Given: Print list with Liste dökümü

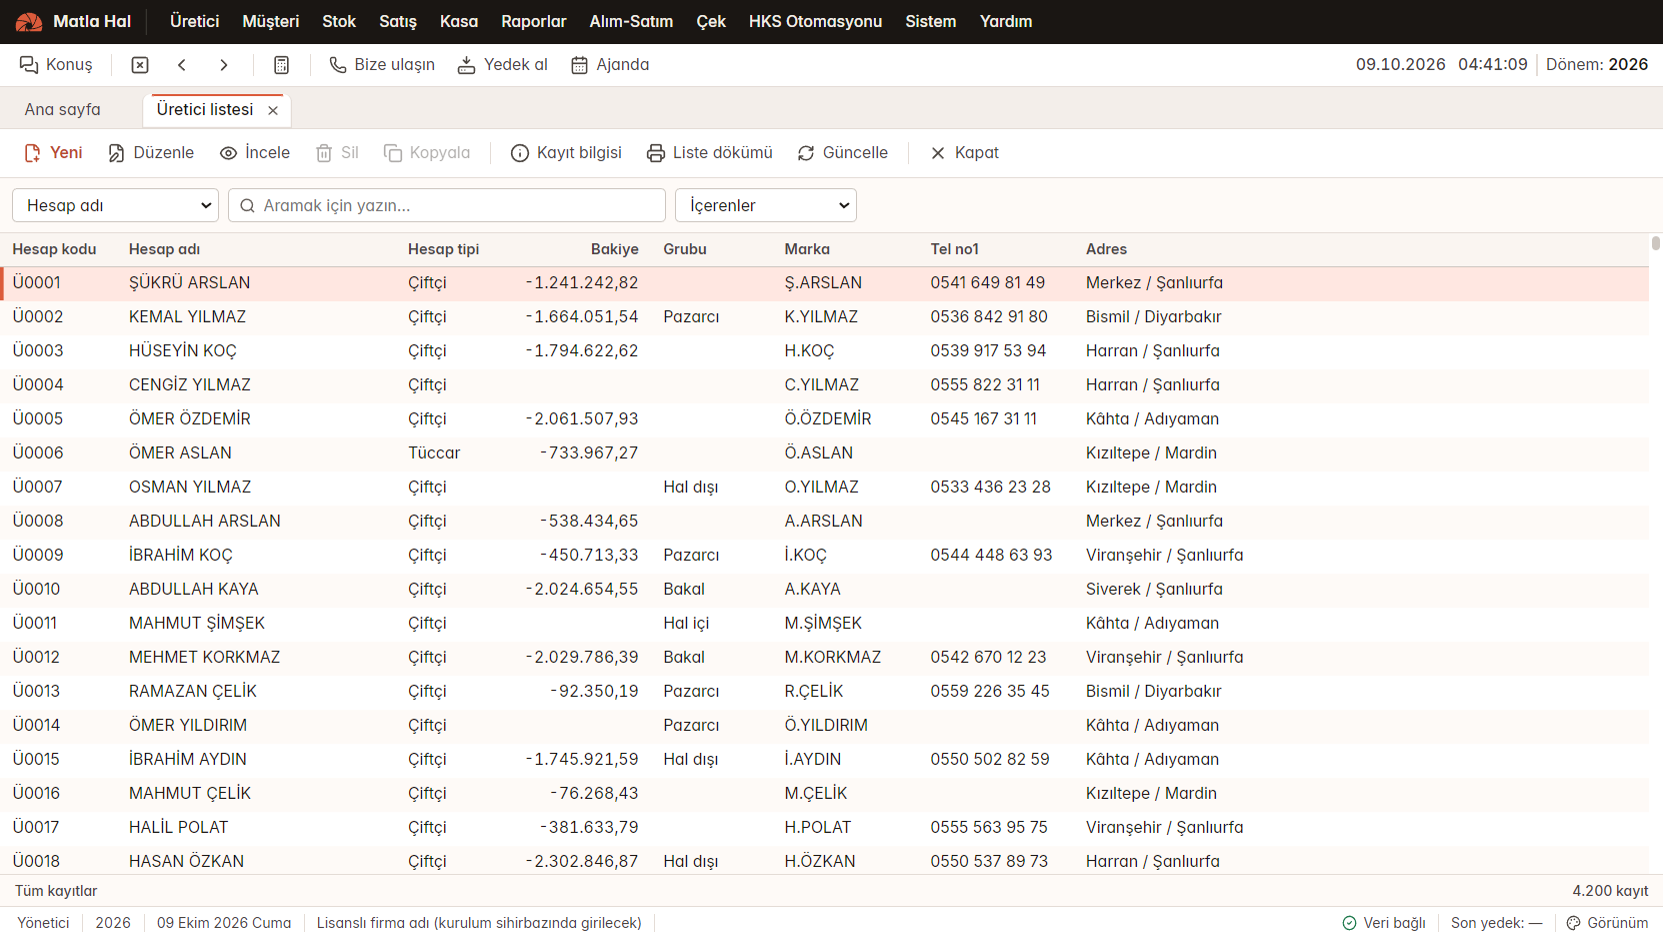Looking at the screenshot, I should point(710,153).
